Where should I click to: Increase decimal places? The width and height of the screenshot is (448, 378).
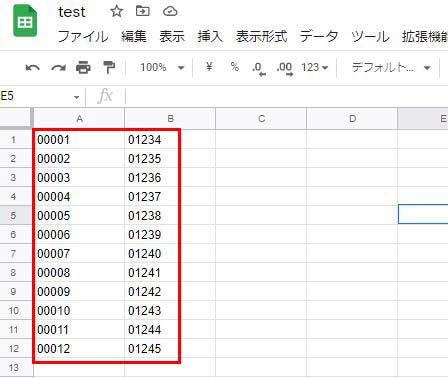[x=285, y=69]
